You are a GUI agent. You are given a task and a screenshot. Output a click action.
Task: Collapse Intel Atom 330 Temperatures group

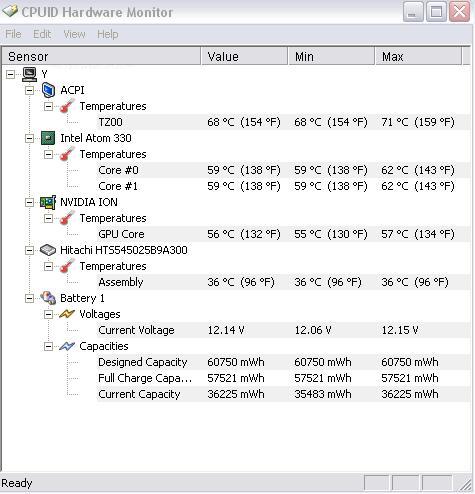coord(48,154)
